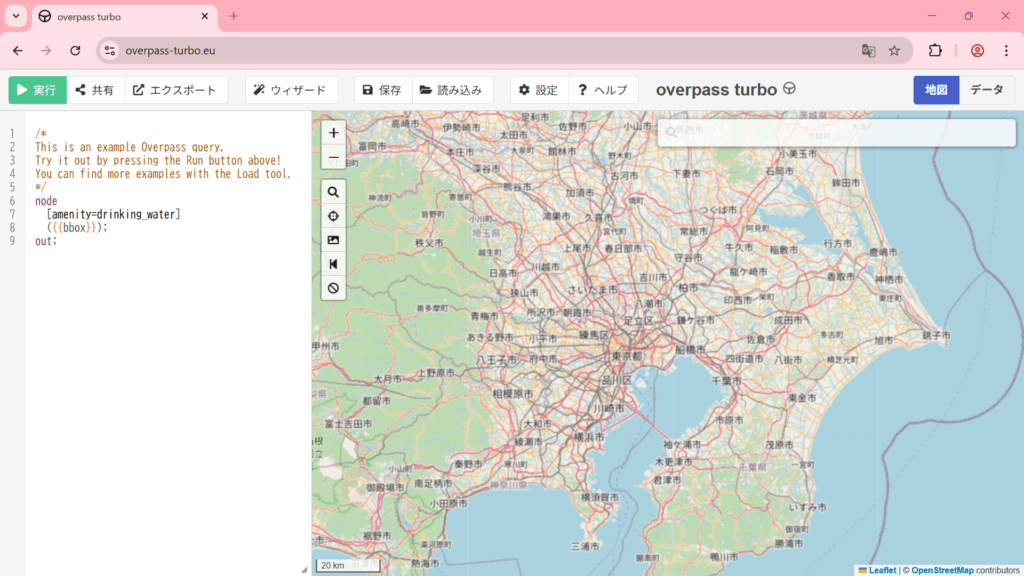Click the zoom-to-data magnifier icon

coord(334,192)
